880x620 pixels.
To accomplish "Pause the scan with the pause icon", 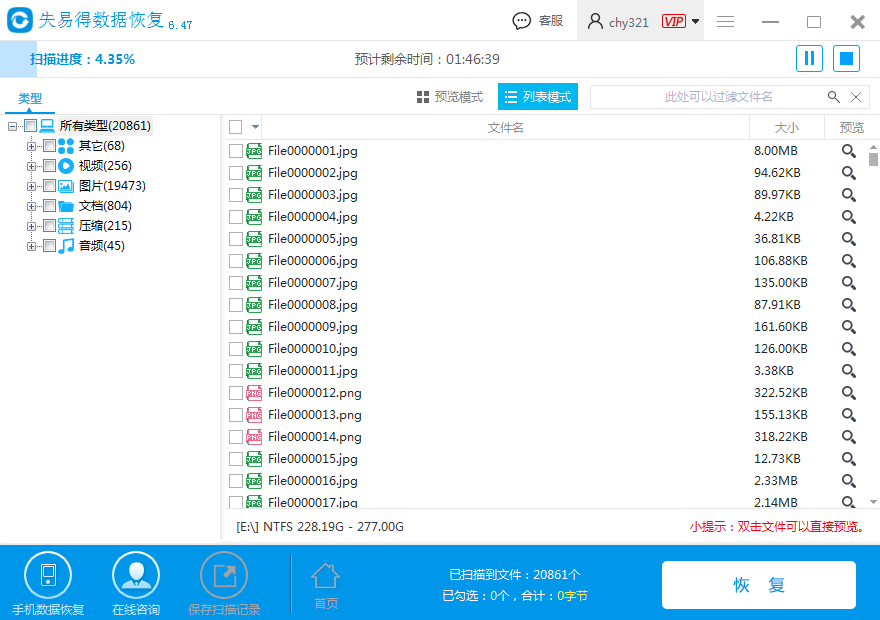I will [809, 58].
